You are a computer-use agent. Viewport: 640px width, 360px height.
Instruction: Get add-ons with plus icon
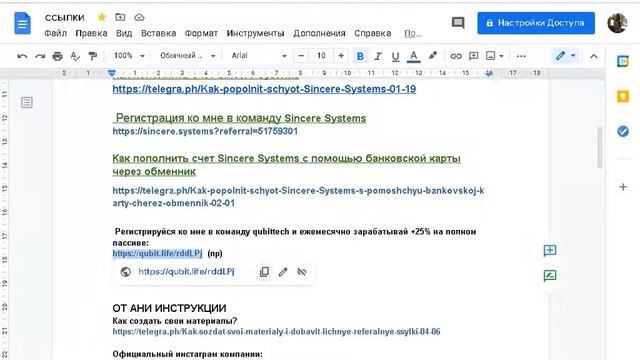pos(622,187)
